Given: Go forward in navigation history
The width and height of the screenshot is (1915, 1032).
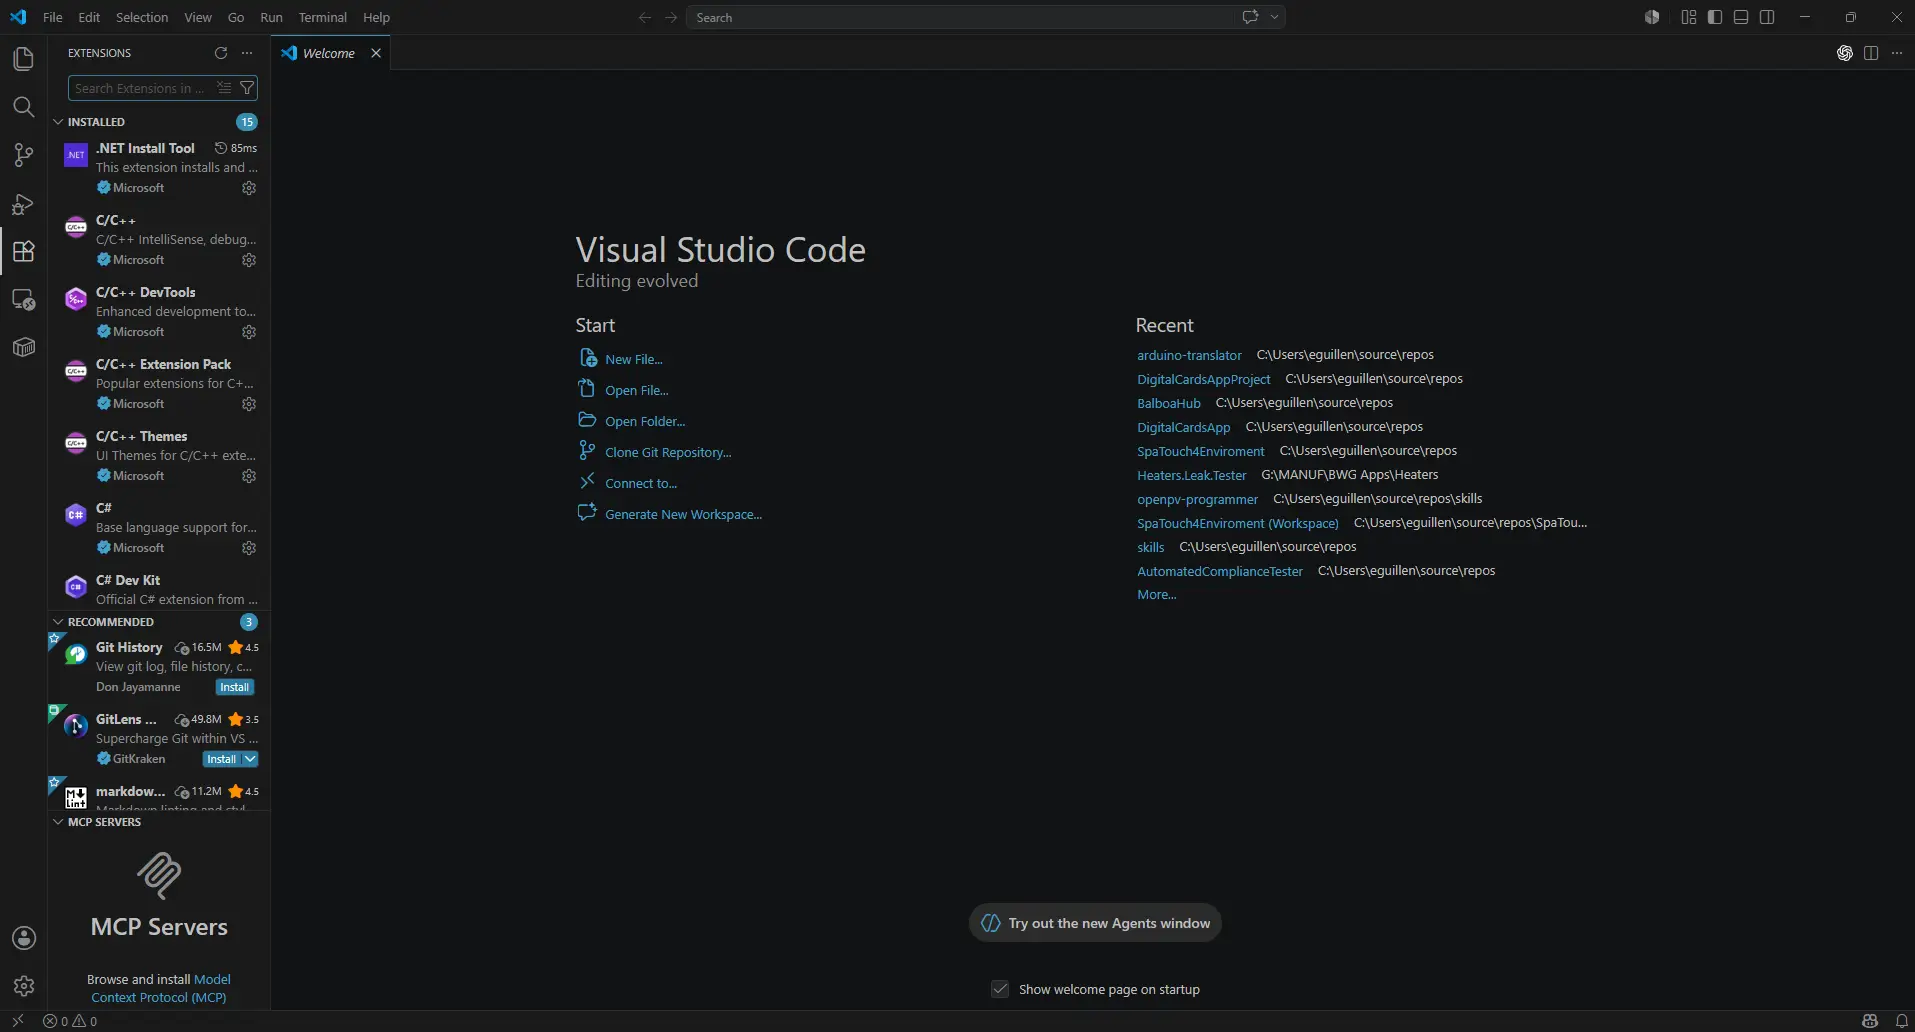Looking at the screenshot, I should coord(671,17).
